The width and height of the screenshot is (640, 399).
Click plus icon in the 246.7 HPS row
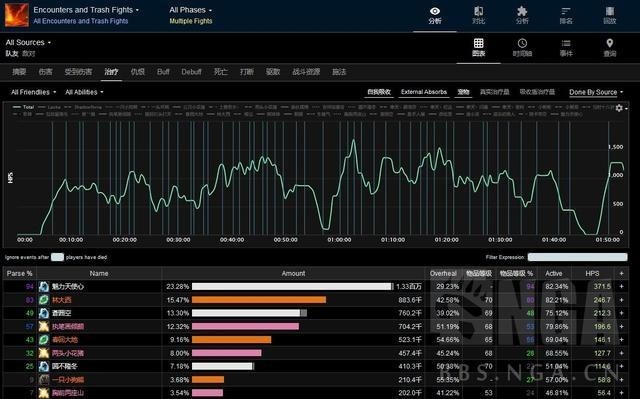click(x=622, y=300)
